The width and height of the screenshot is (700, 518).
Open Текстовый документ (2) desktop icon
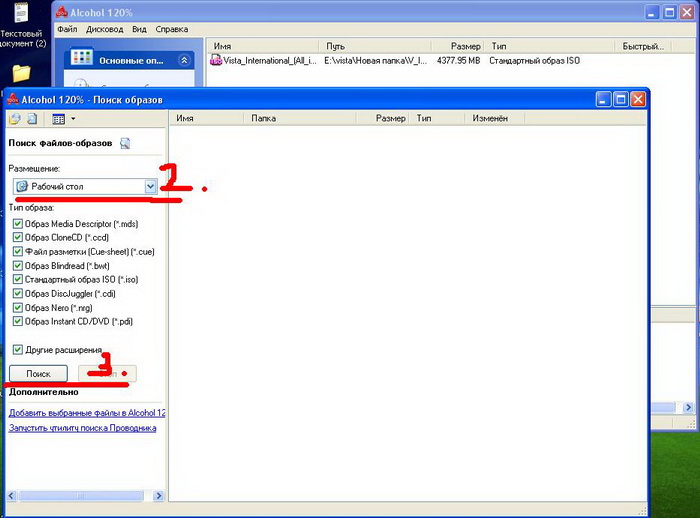coord(22,23)
